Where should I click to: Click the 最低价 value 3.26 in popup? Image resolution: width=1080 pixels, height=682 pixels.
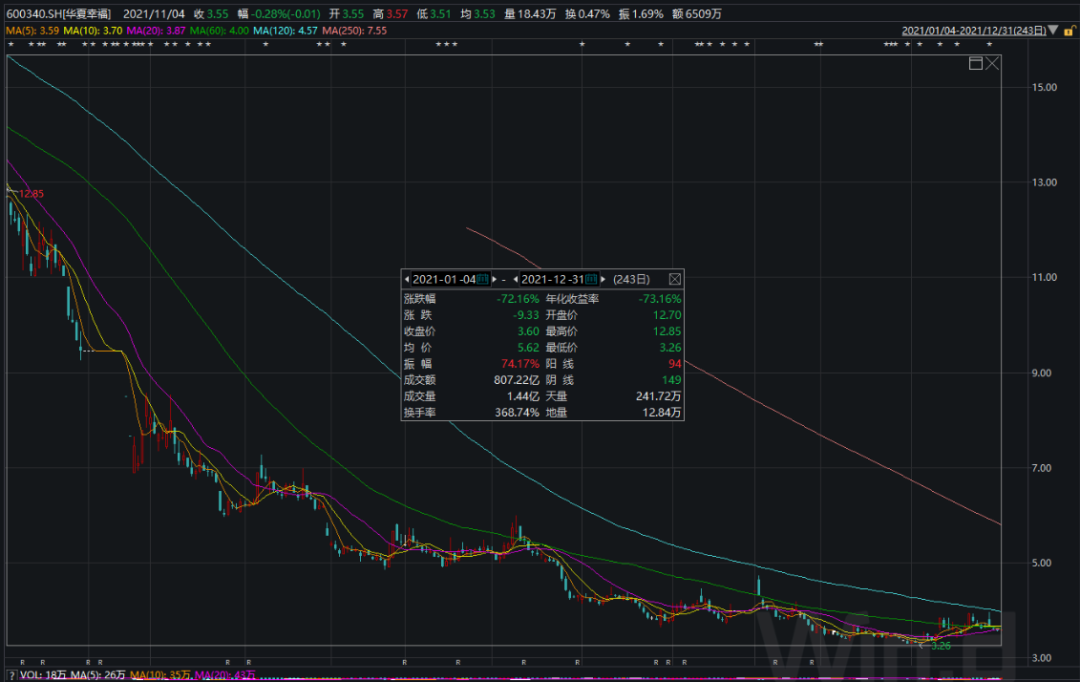[x=670, y=348]
